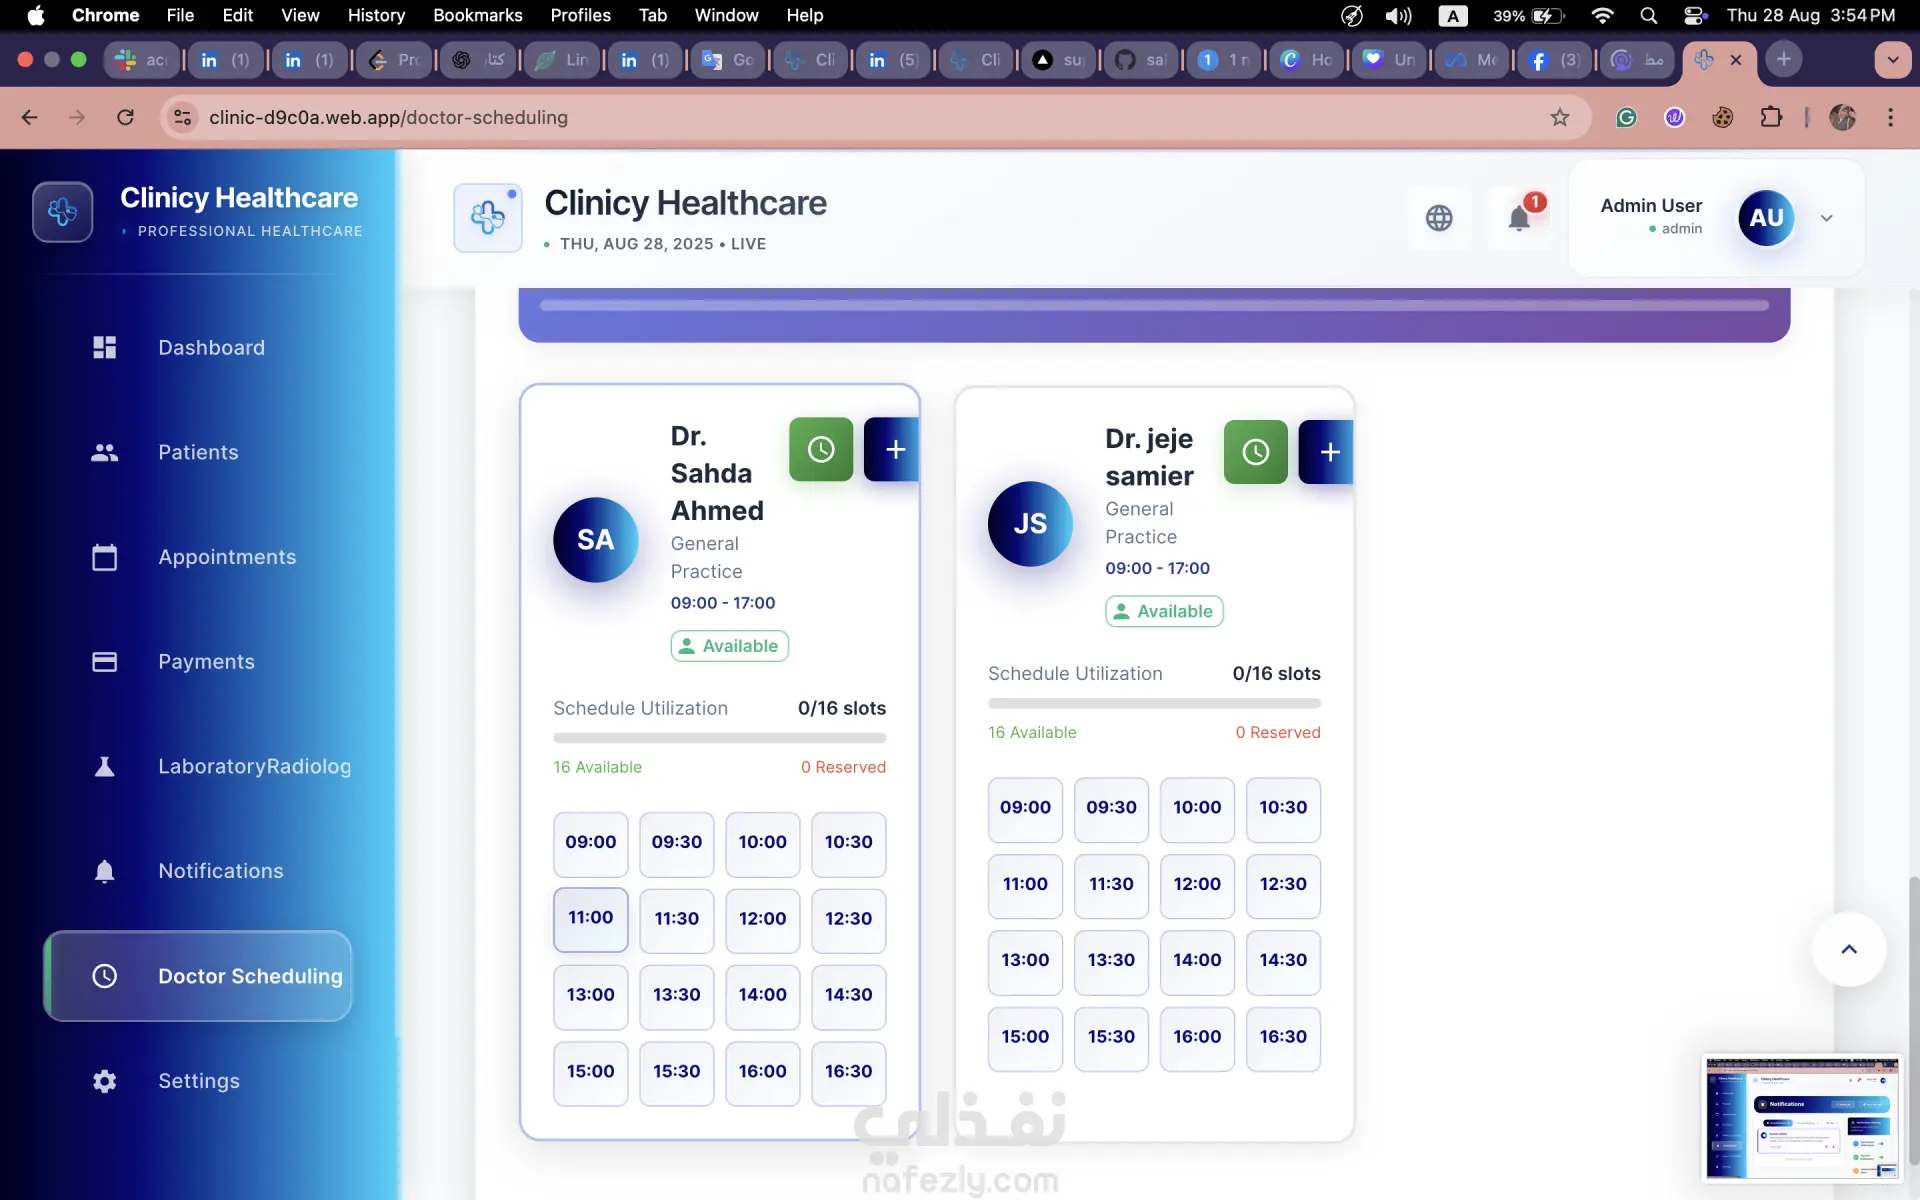Click the blue plus button on Dr. Sahda Ahmed's card

click(893, 450)
